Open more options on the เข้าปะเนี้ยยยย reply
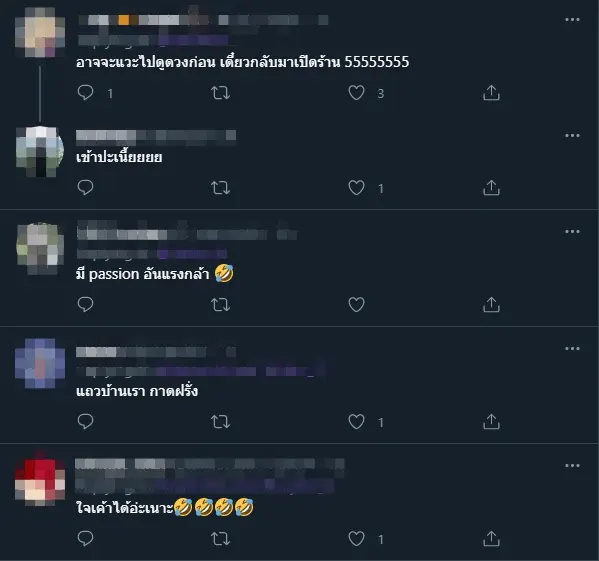This screenshot has height=561, width=599. (x=572, y=136)
